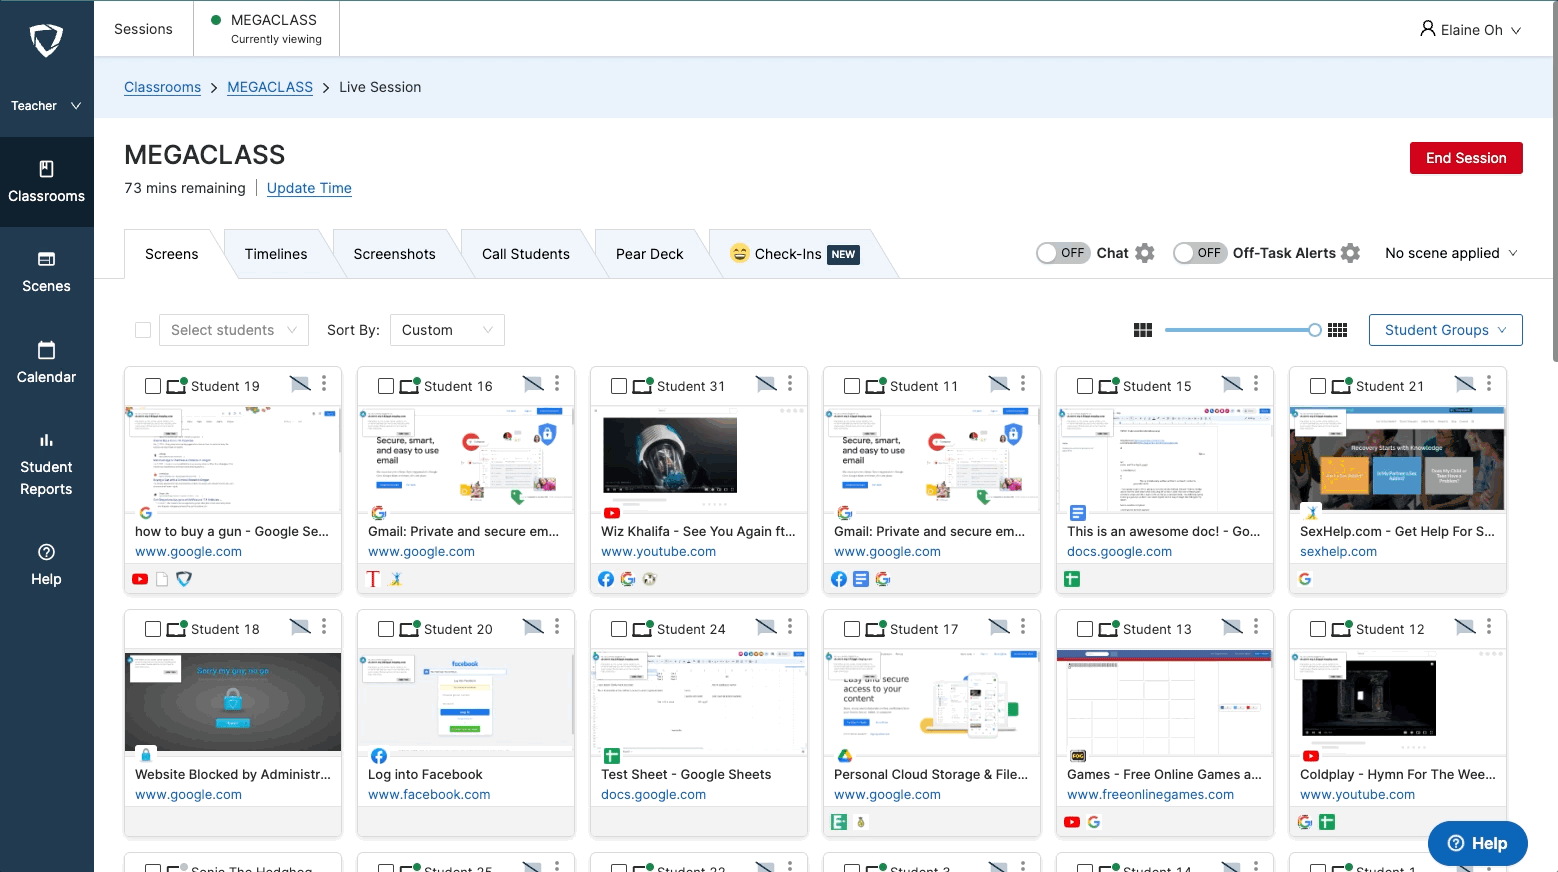Image resolution: width=1558 pixels, height=872 pixels.
Task: Click Sheets tab icon under Student 15
Action: [1072, 579]
